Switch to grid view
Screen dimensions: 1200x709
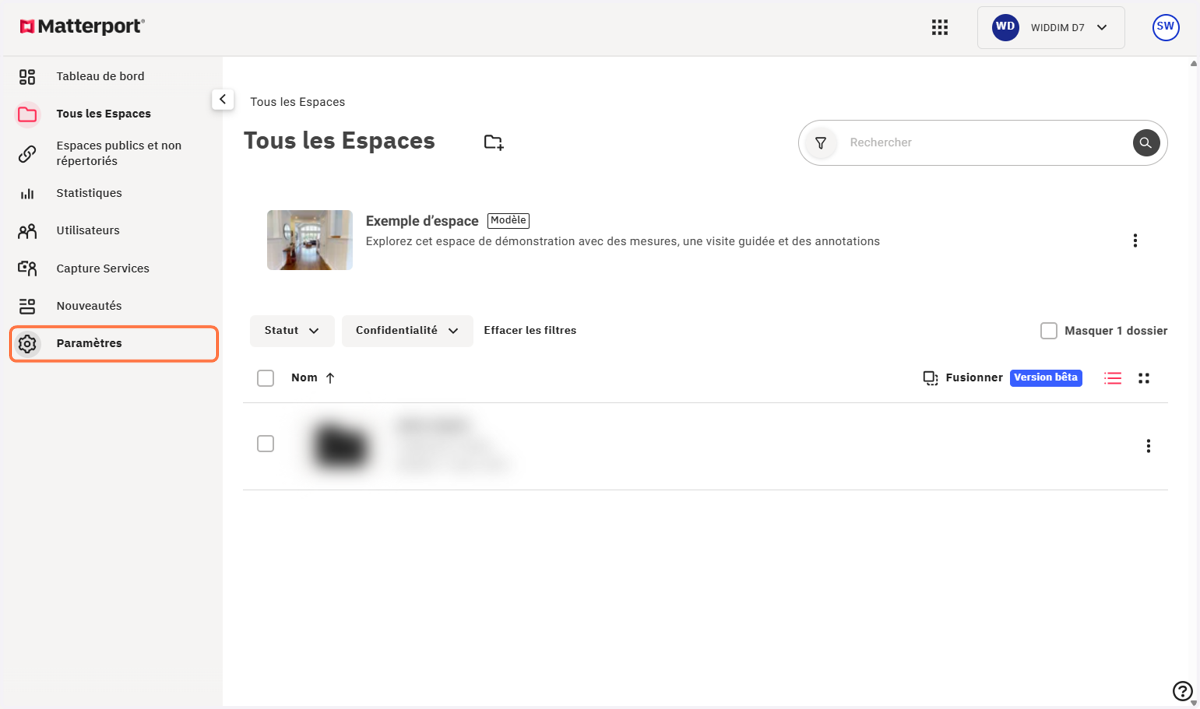[1144, 378]
